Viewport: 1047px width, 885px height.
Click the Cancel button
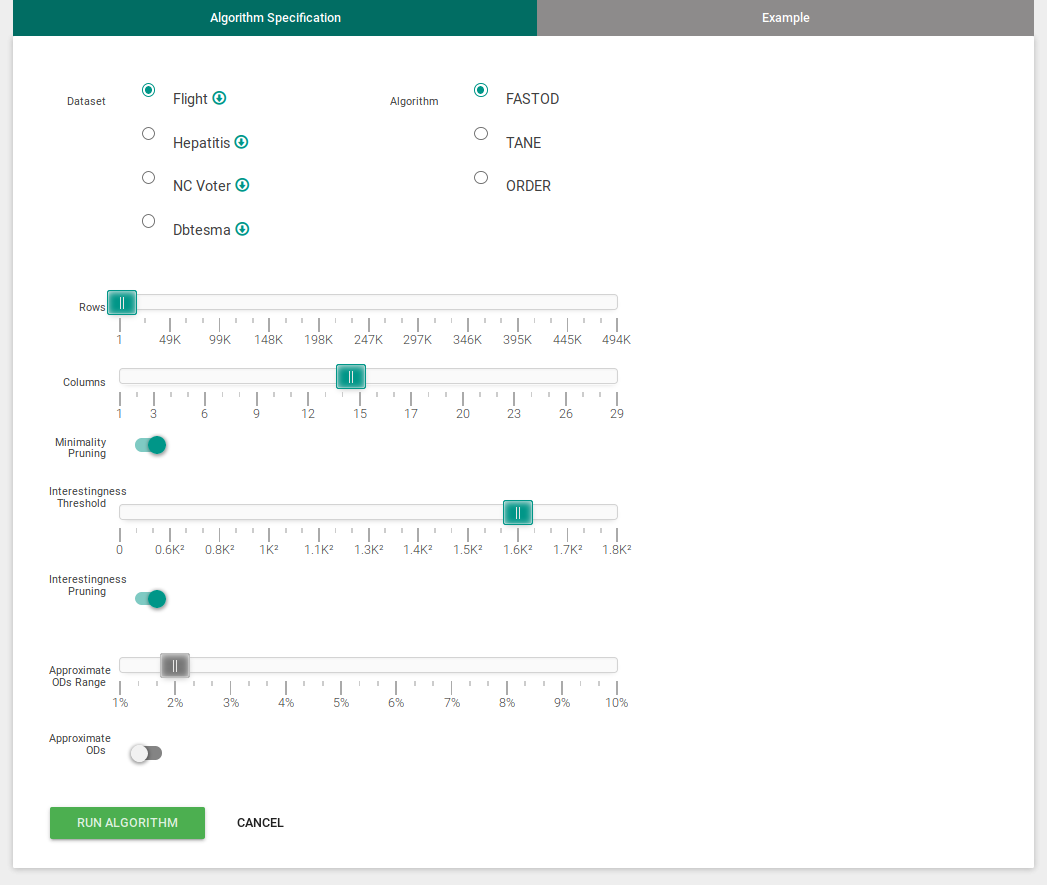pos(260,823)
